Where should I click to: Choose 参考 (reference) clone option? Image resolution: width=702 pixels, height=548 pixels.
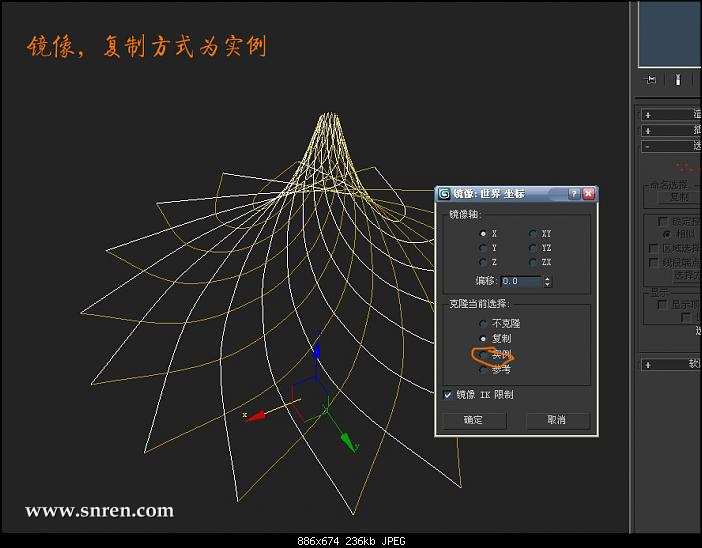(483, 370)
